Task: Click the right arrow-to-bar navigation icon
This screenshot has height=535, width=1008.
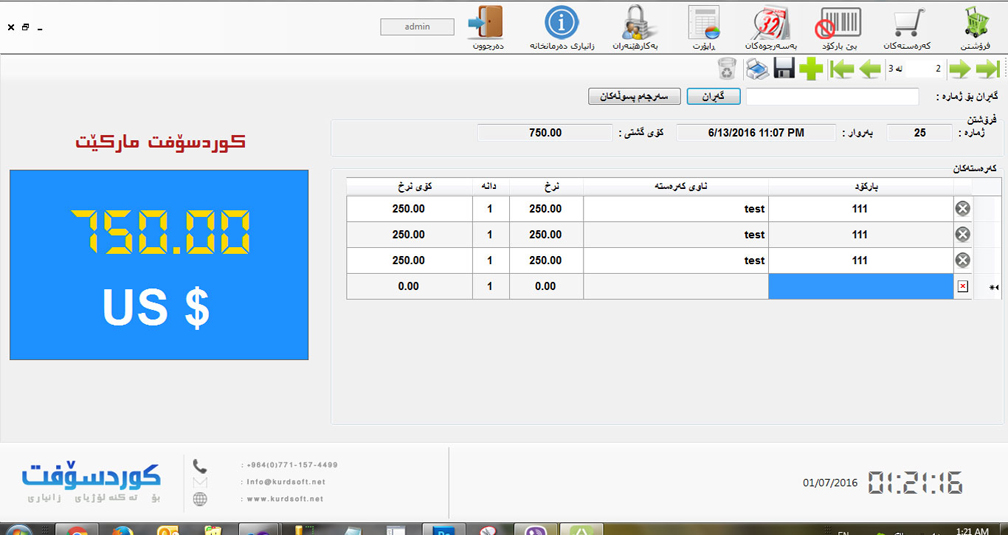Action: coord(988,68)
